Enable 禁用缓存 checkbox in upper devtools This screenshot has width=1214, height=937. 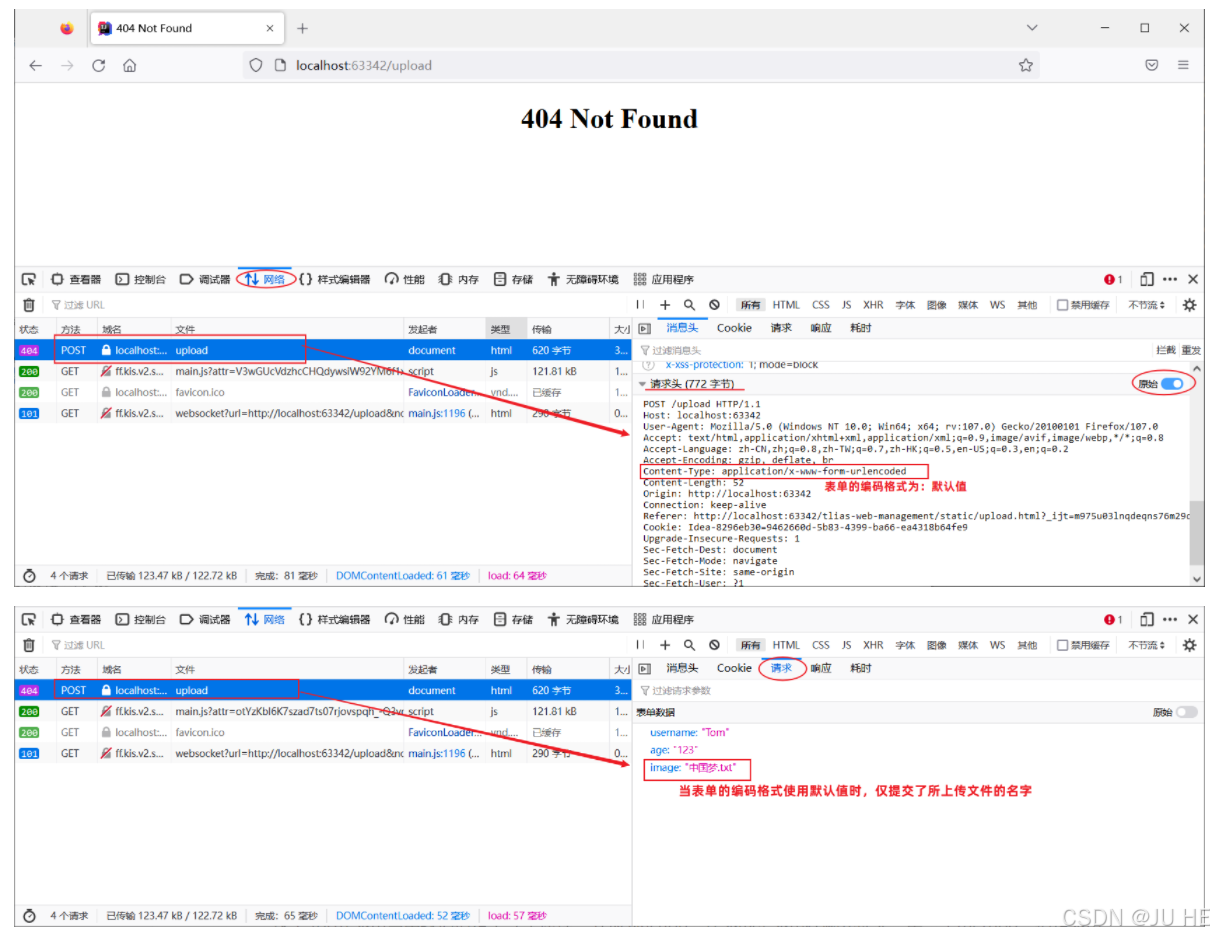(x=1062, y=305)
